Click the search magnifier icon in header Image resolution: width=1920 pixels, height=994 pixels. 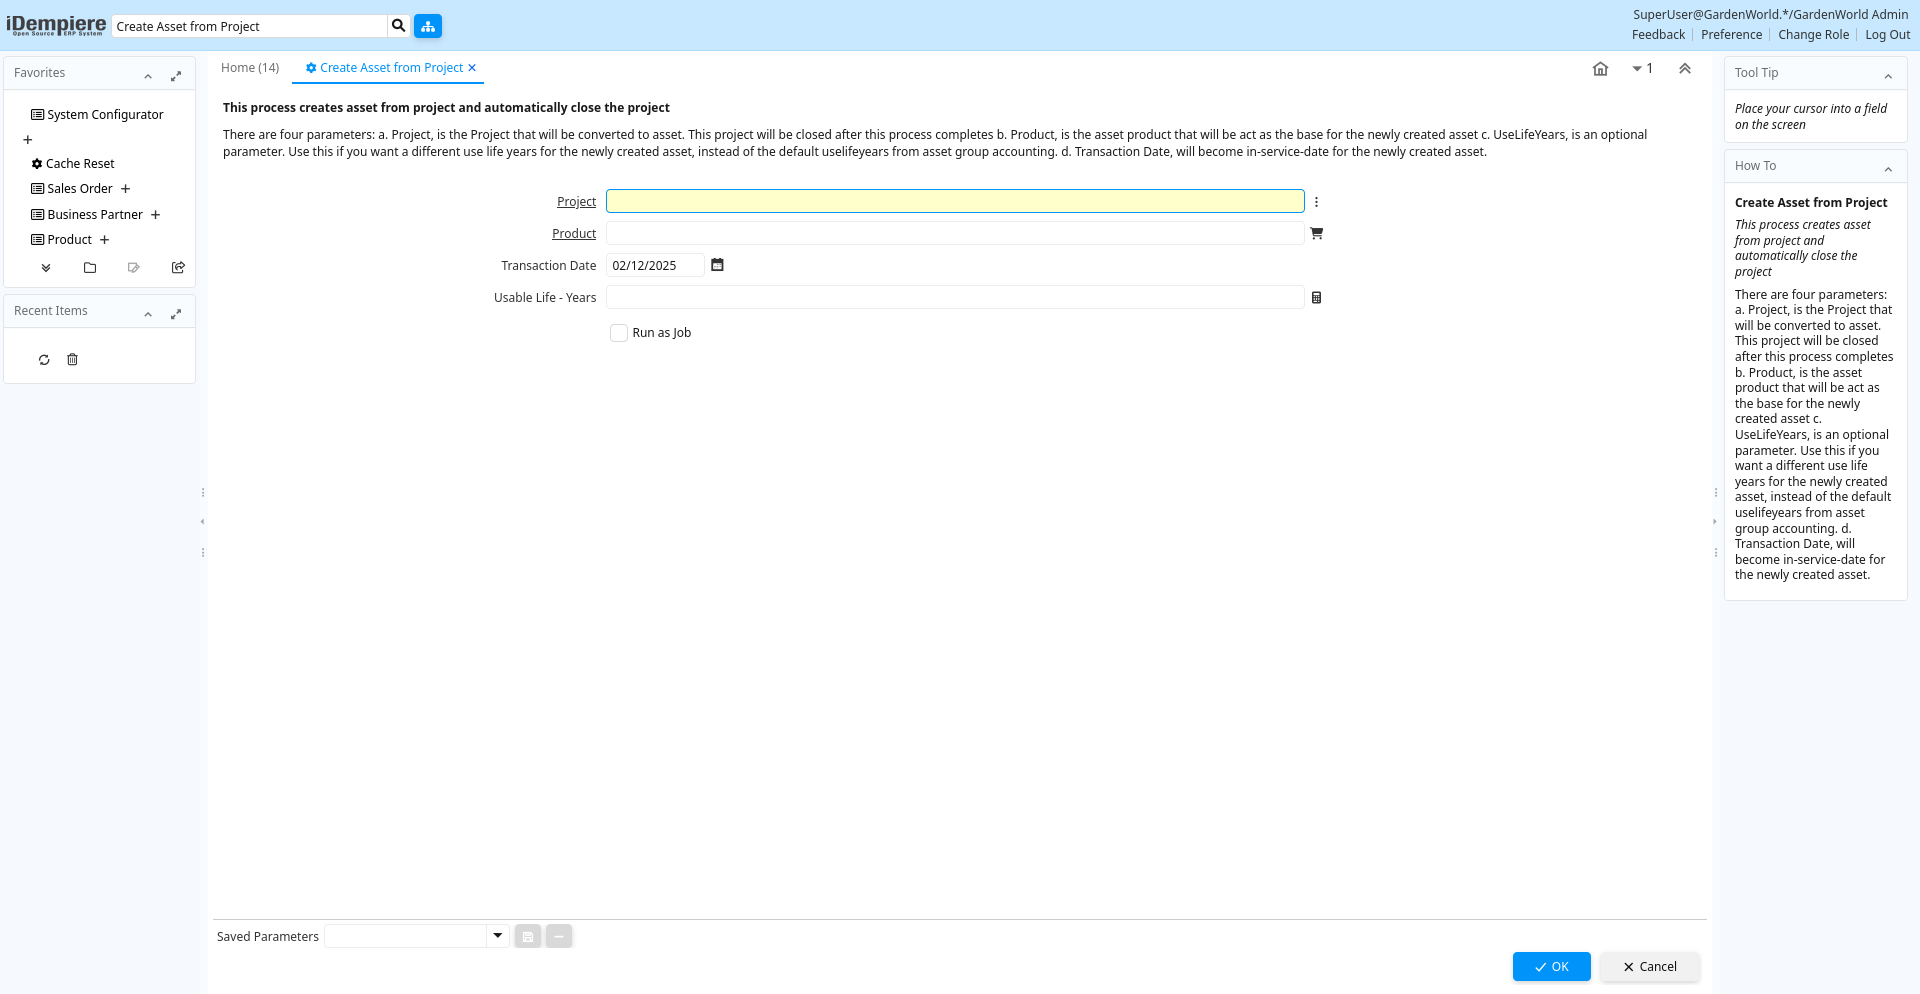[x=398, y=26]
